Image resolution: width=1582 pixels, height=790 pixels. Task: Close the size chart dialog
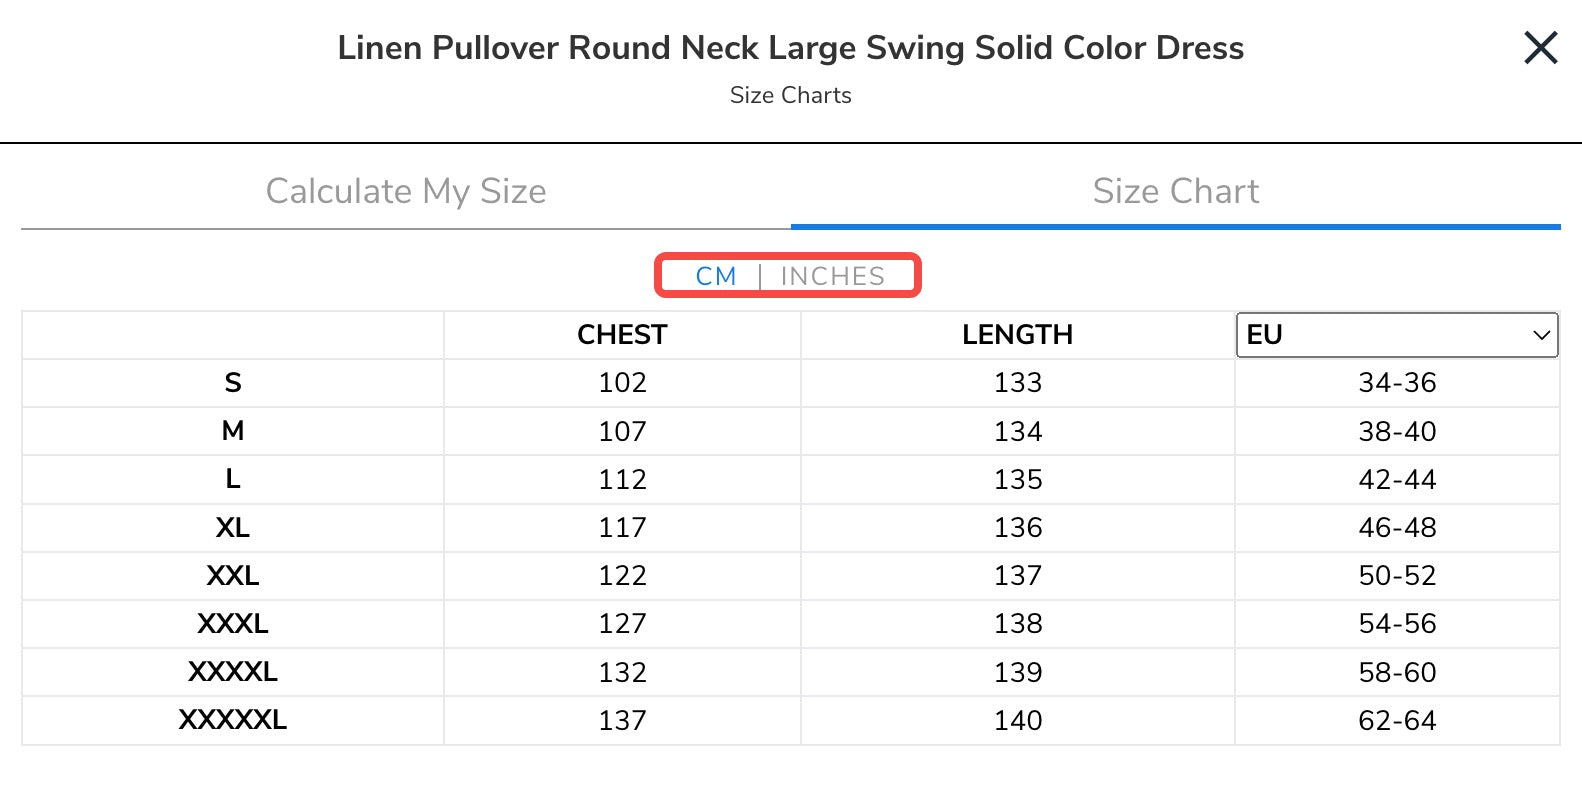click(1540, 47)
